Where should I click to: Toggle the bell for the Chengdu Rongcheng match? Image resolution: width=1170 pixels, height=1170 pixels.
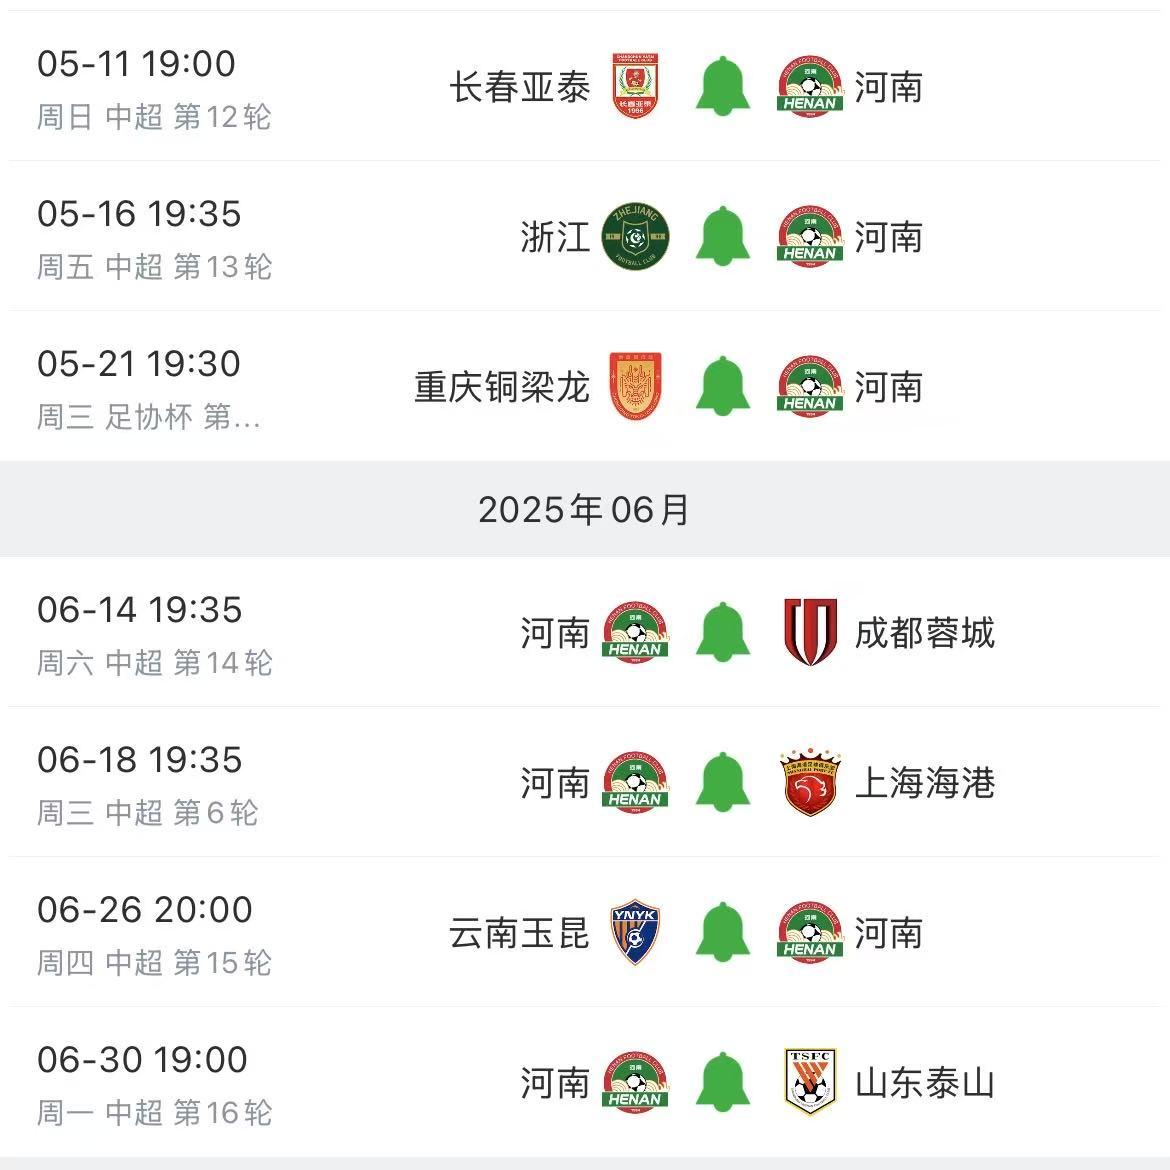(722, 633)
